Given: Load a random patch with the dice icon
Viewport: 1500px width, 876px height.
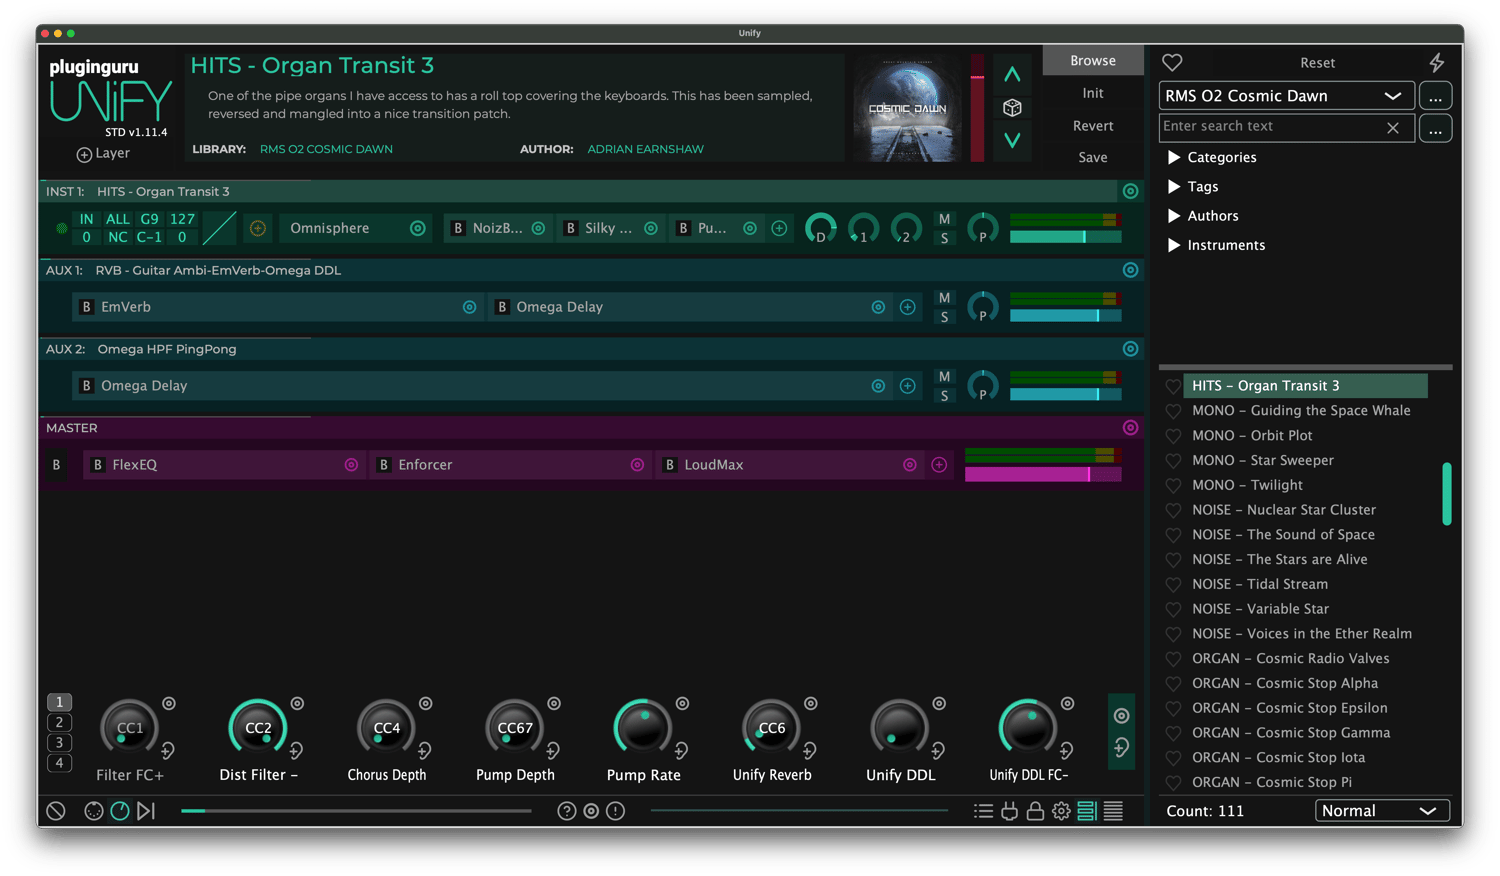Looking at the screenshot, I should coord(1012,107).
